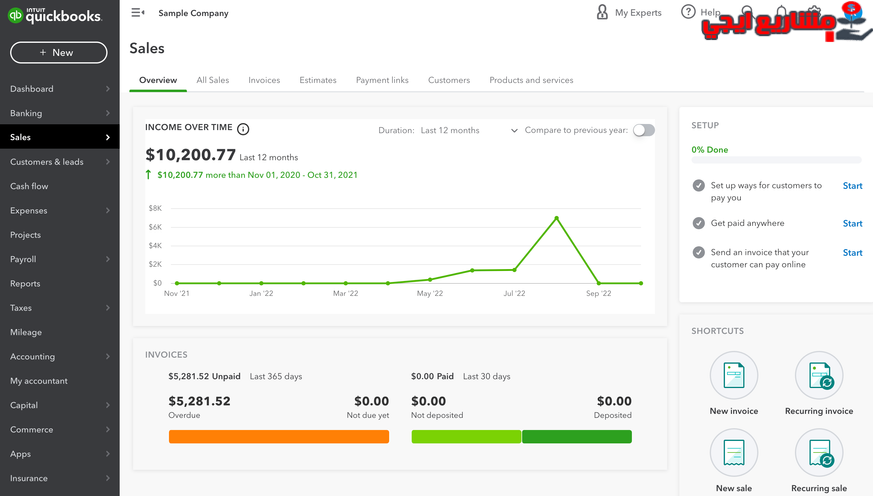Open the New sale shortcut icon
Image resolution: width=873 pixels, height=496 pixels.
[x=734, y=453]
